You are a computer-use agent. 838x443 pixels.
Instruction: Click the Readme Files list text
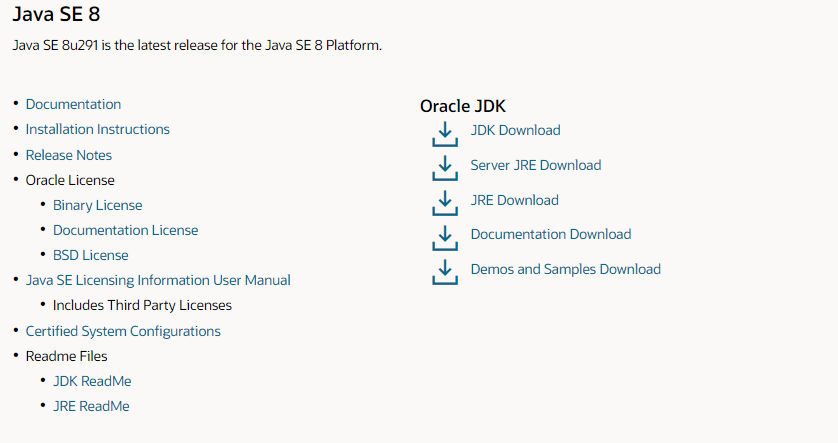66,356
